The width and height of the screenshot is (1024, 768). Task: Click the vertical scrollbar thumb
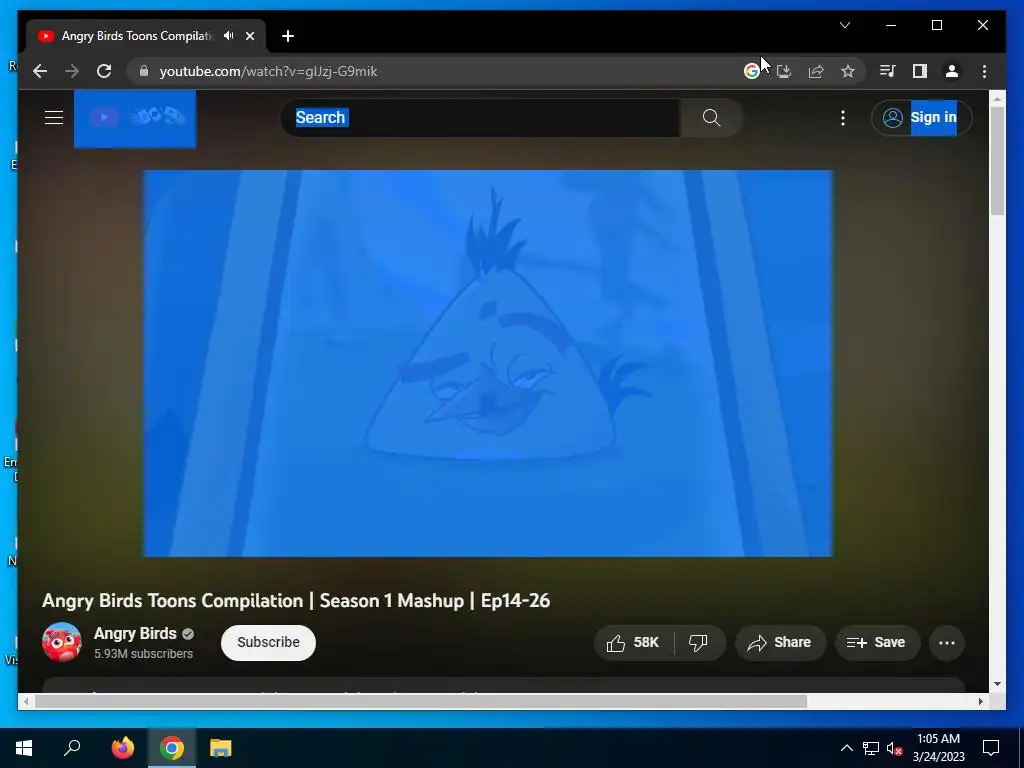pyautogui.click(x=997, y=161)
